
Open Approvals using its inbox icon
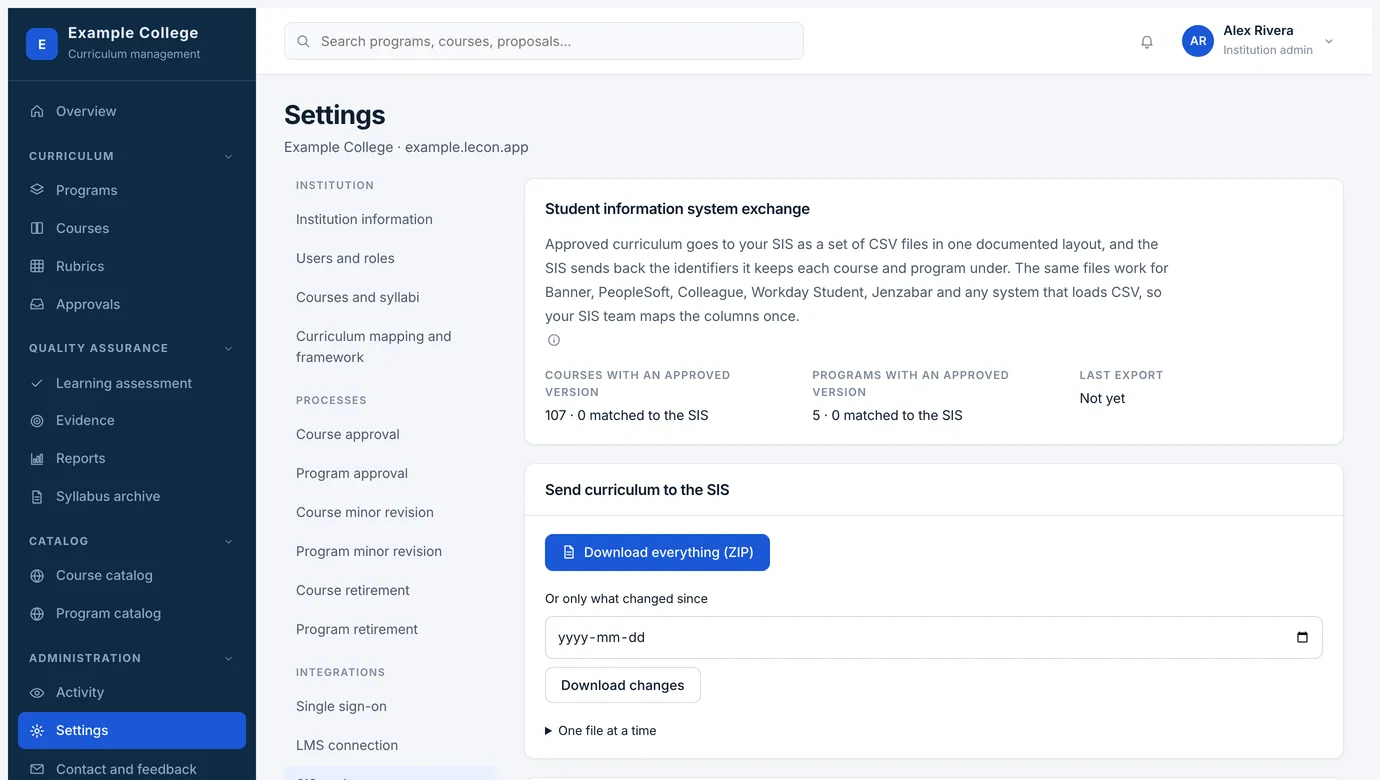(37, 304)
